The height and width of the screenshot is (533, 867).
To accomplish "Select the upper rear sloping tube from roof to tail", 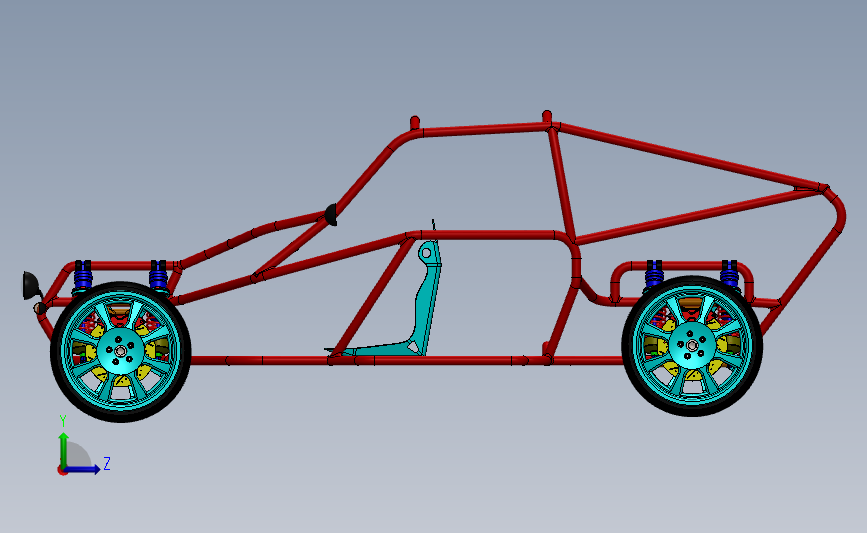I will 688,156.
